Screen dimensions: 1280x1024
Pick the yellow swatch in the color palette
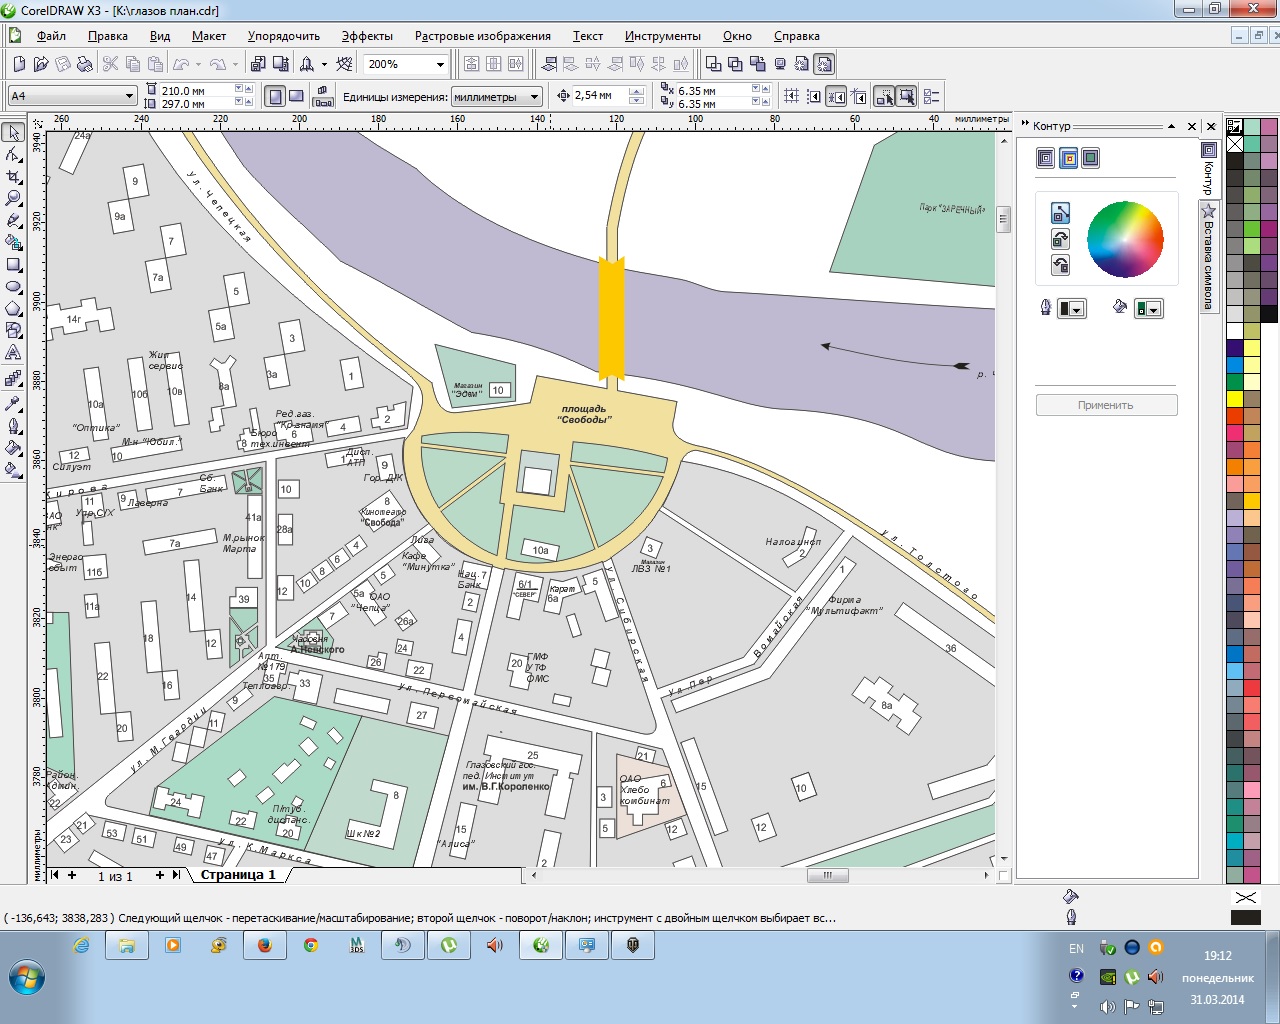tap(1235, 399)
